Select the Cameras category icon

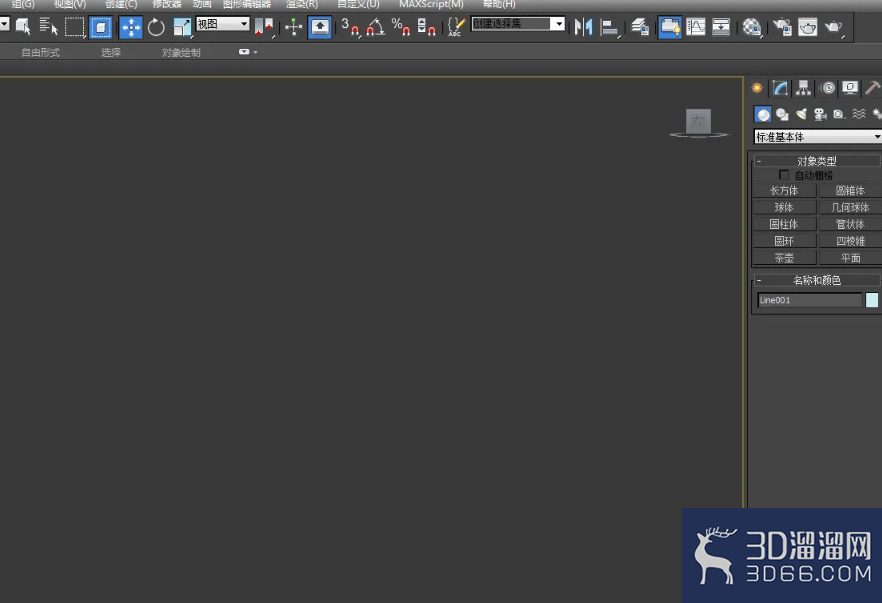point(821,115)
